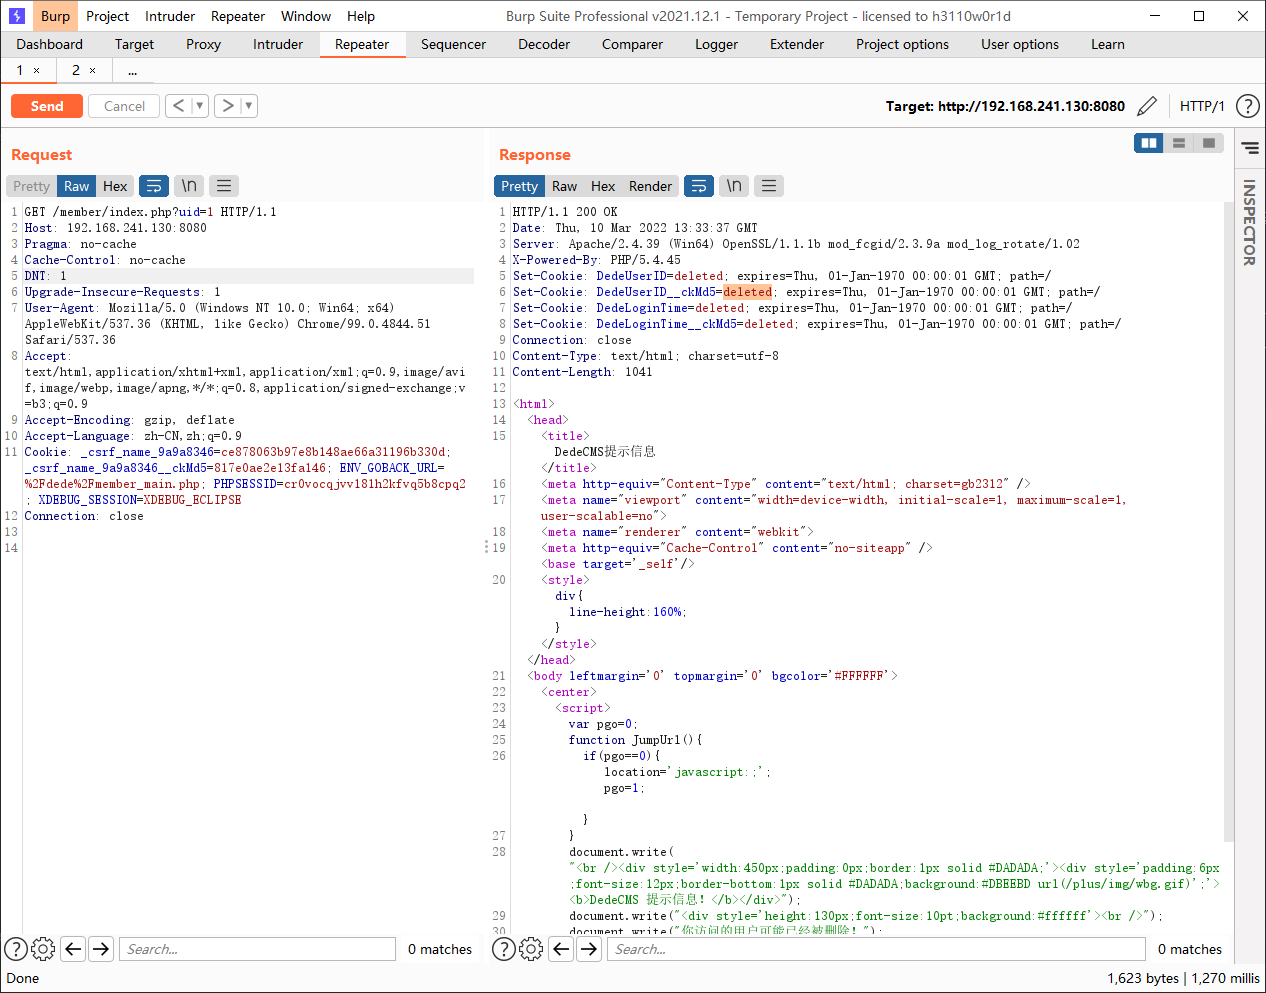Open the response panel hamburger menu
1266x993 pixels.
click(x=768, y=186)
